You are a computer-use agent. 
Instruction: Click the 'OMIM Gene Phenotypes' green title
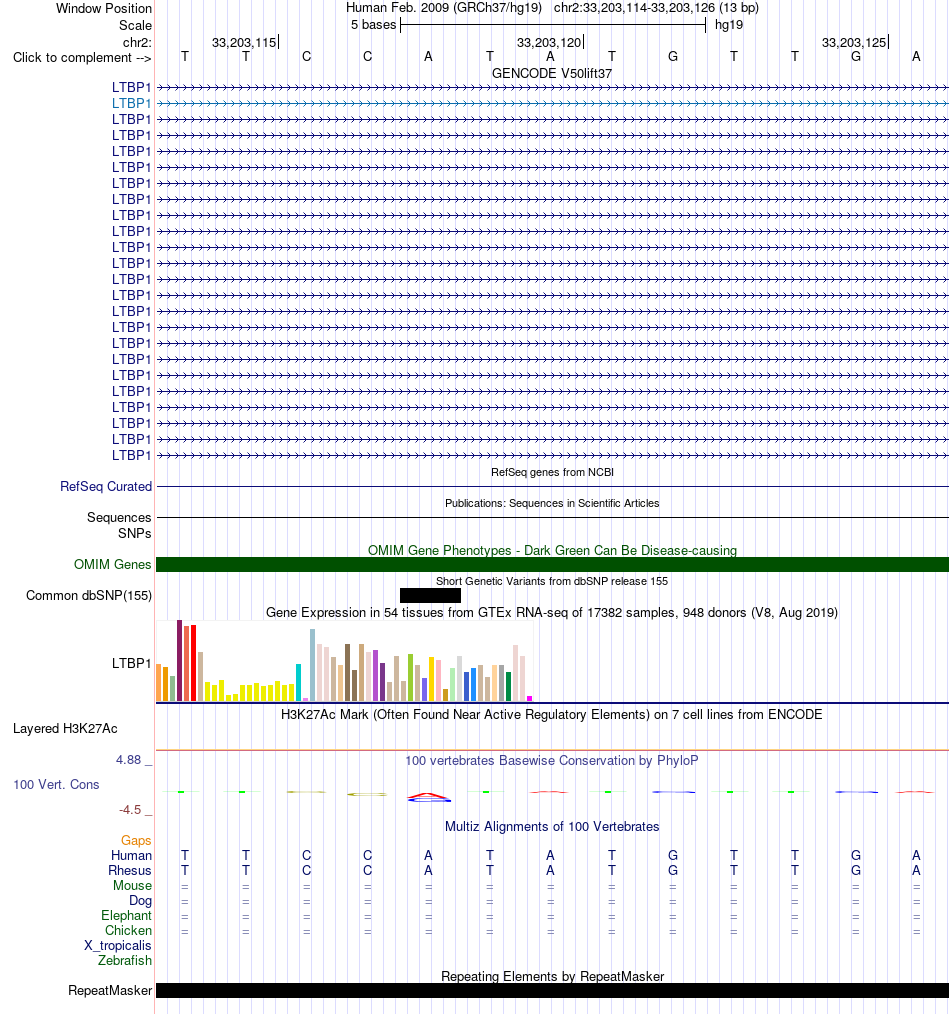552,550
